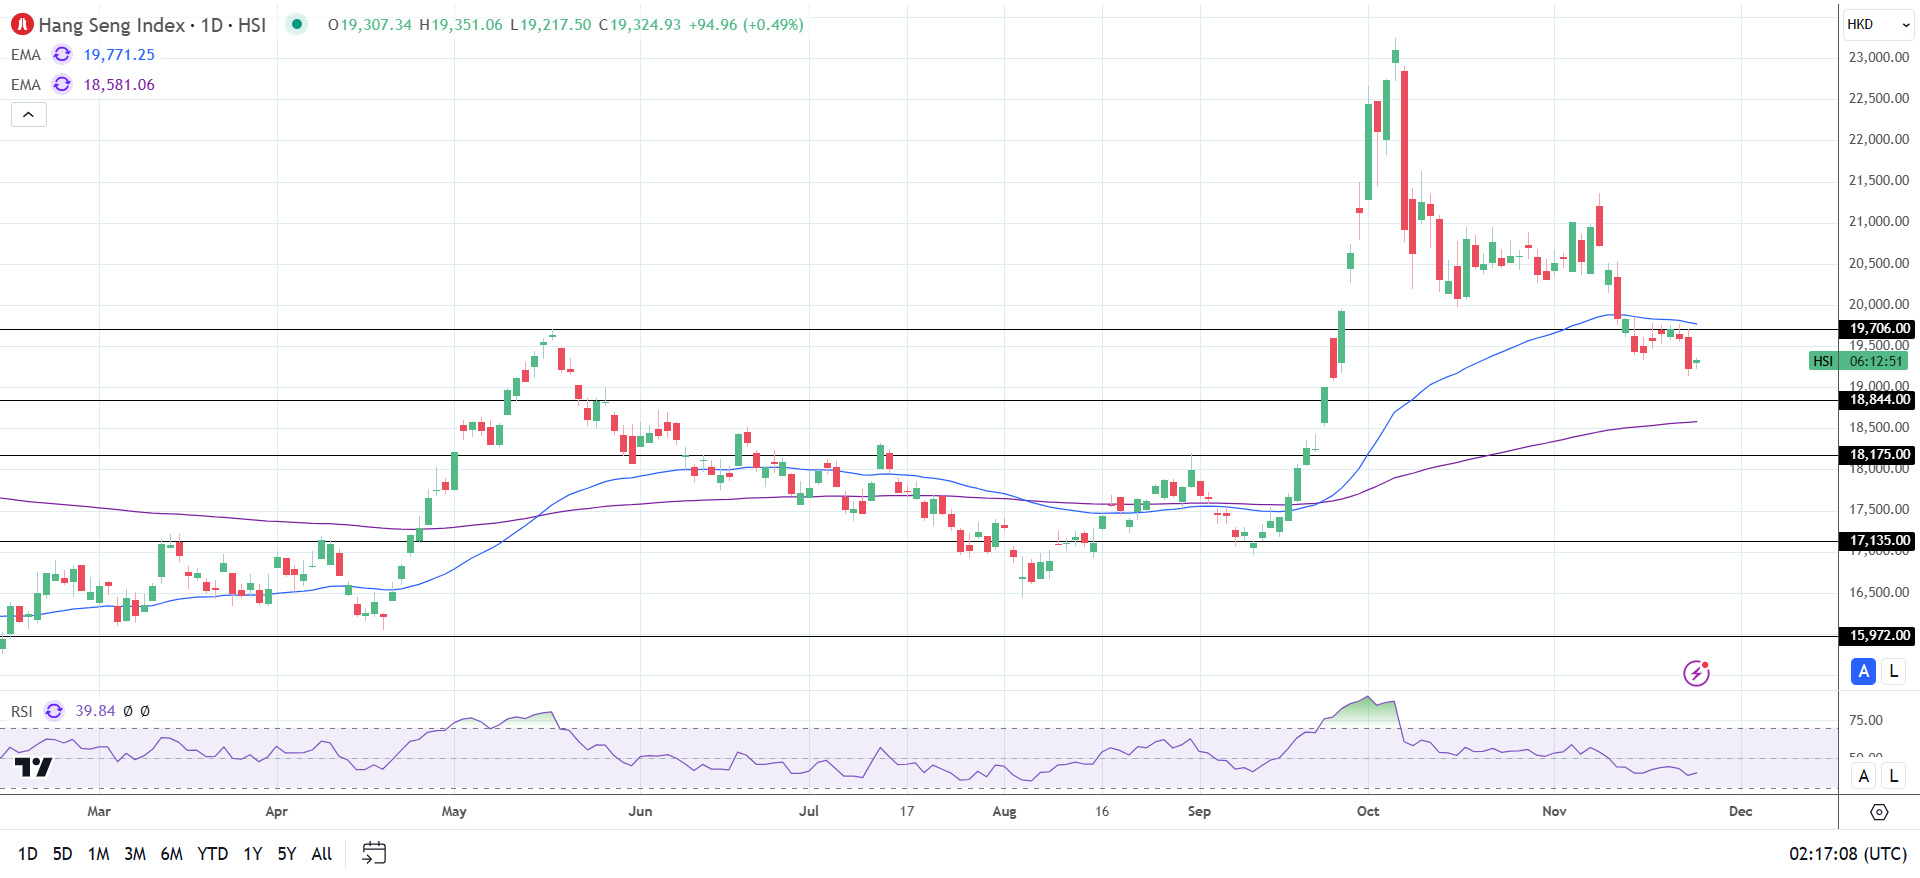Screen dimensions: 1920x878
Task: Select the All time range
Action: click(x=322, y=854)
